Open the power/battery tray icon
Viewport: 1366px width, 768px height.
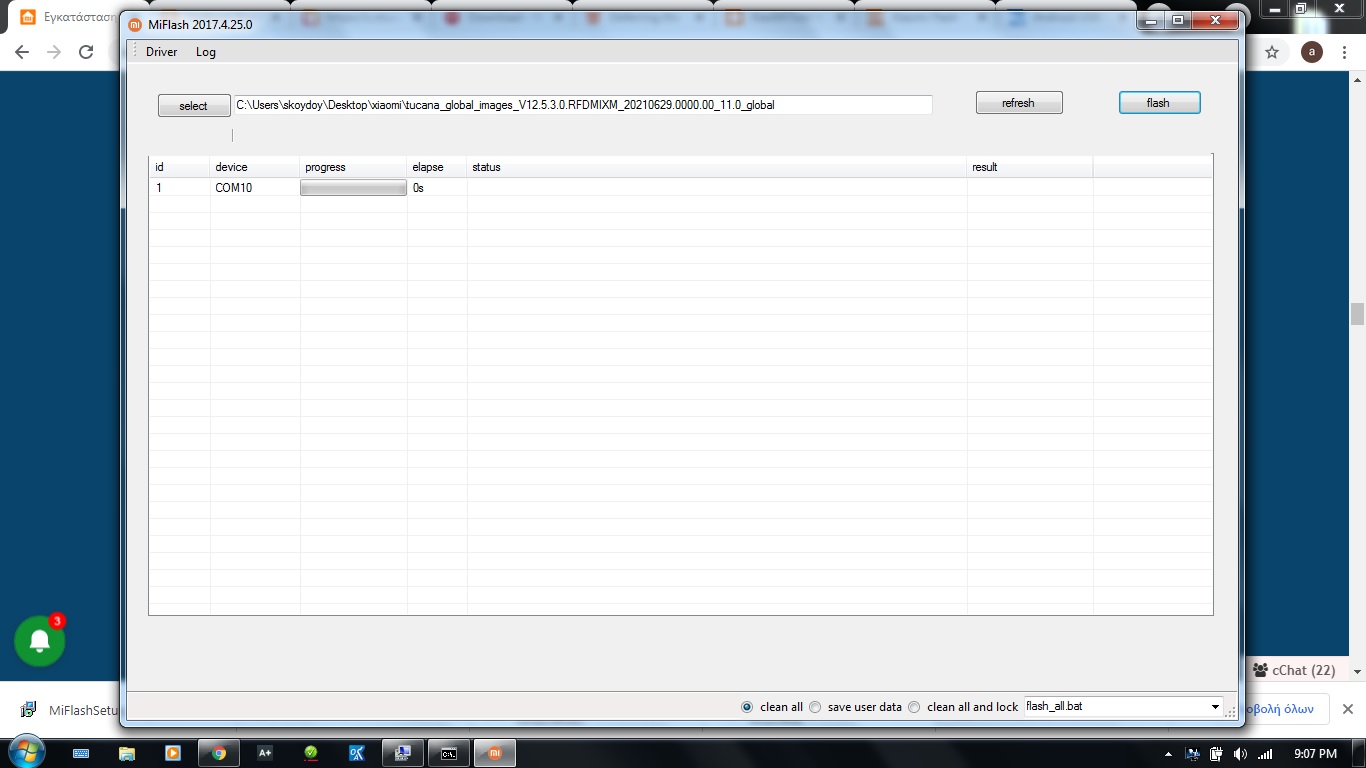pos(1216,753)
